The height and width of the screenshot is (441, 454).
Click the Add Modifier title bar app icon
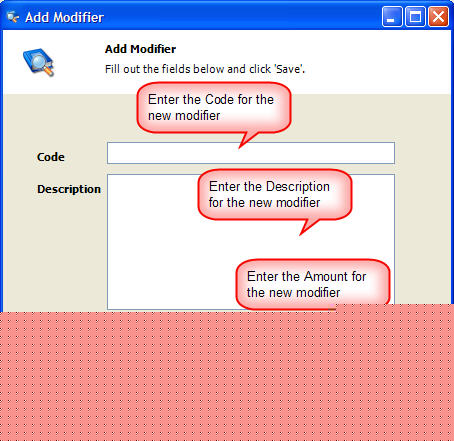[13, 17]
